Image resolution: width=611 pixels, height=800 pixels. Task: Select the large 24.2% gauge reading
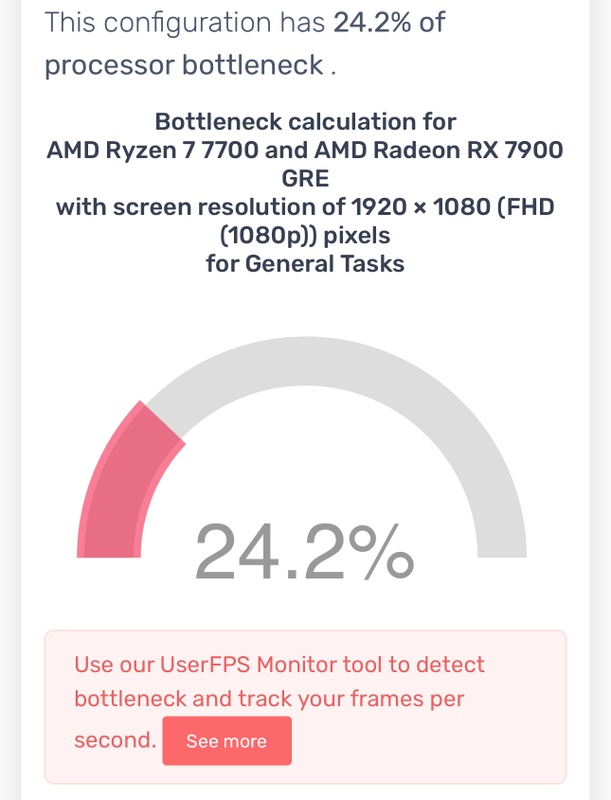tap(303, 552)
